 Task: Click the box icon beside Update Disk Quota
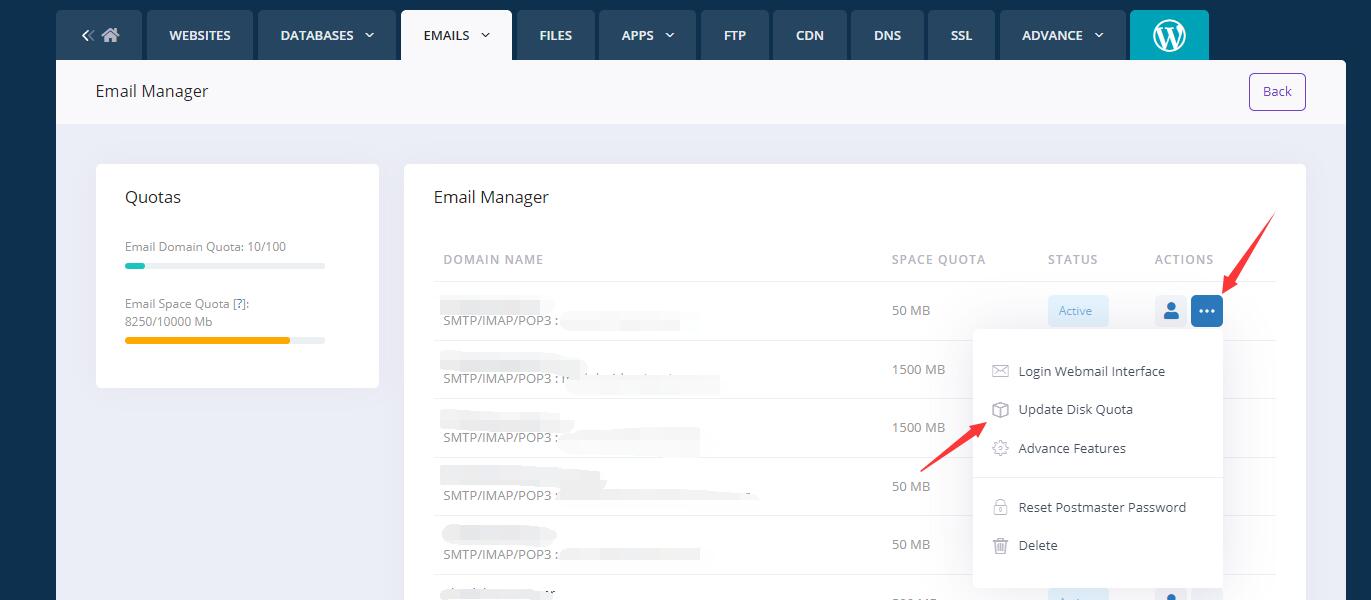tap(1000, 410)
